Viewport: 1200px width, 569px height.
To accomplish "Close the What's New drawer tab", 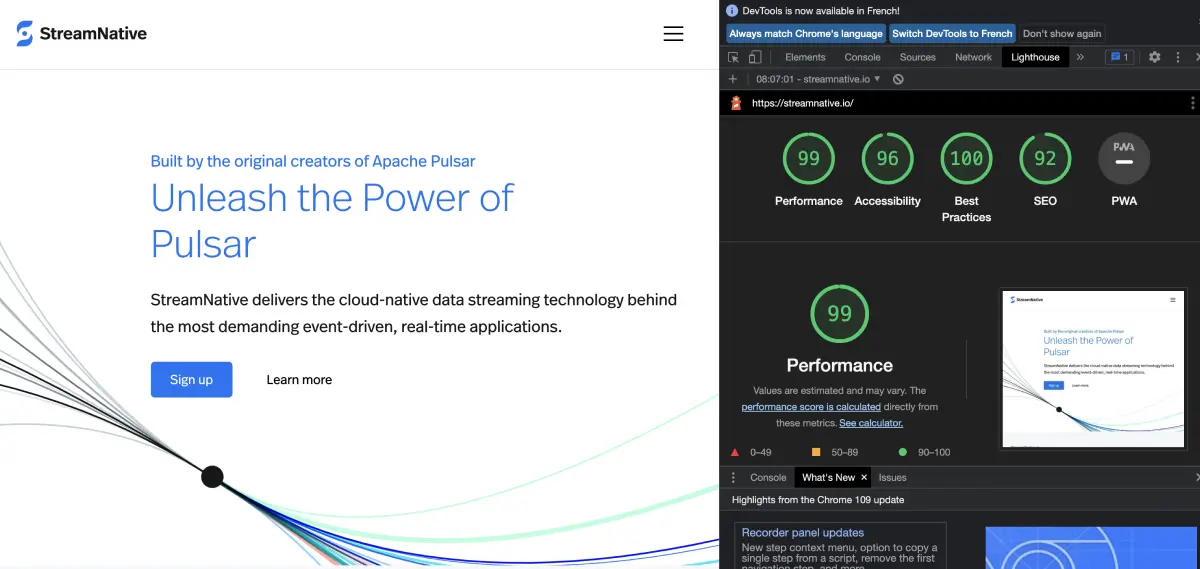I will (864, 477).
